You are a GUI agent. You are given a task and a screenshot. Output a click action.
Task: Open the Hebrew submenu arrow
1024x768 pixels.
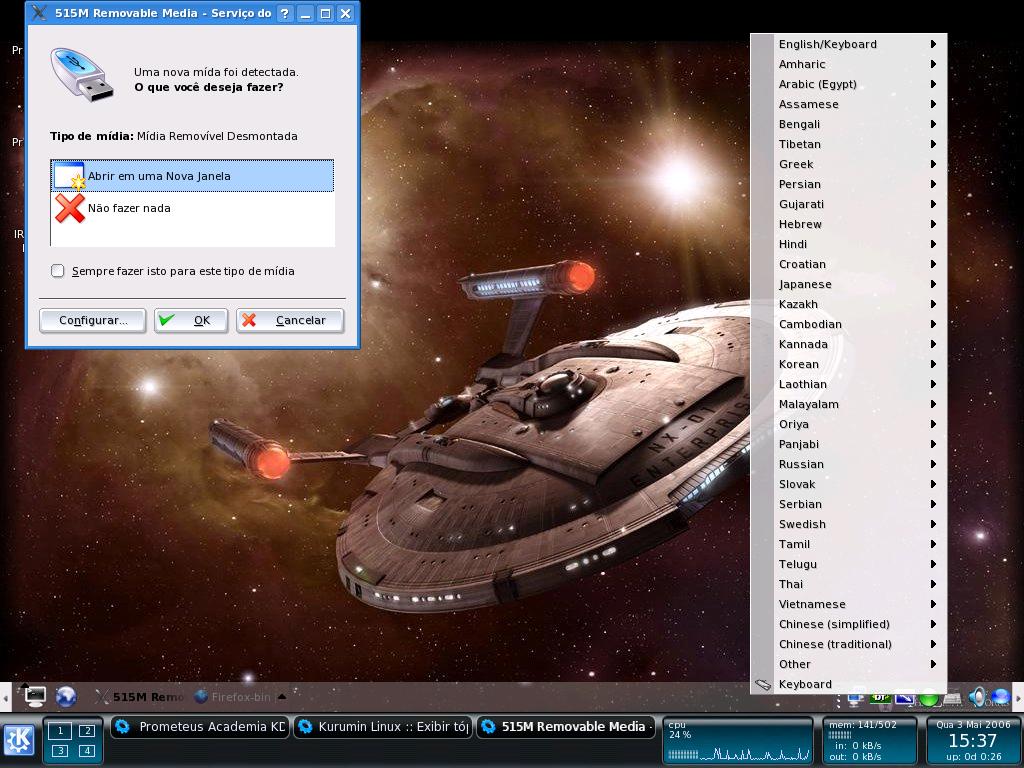(x=933, y=224)
